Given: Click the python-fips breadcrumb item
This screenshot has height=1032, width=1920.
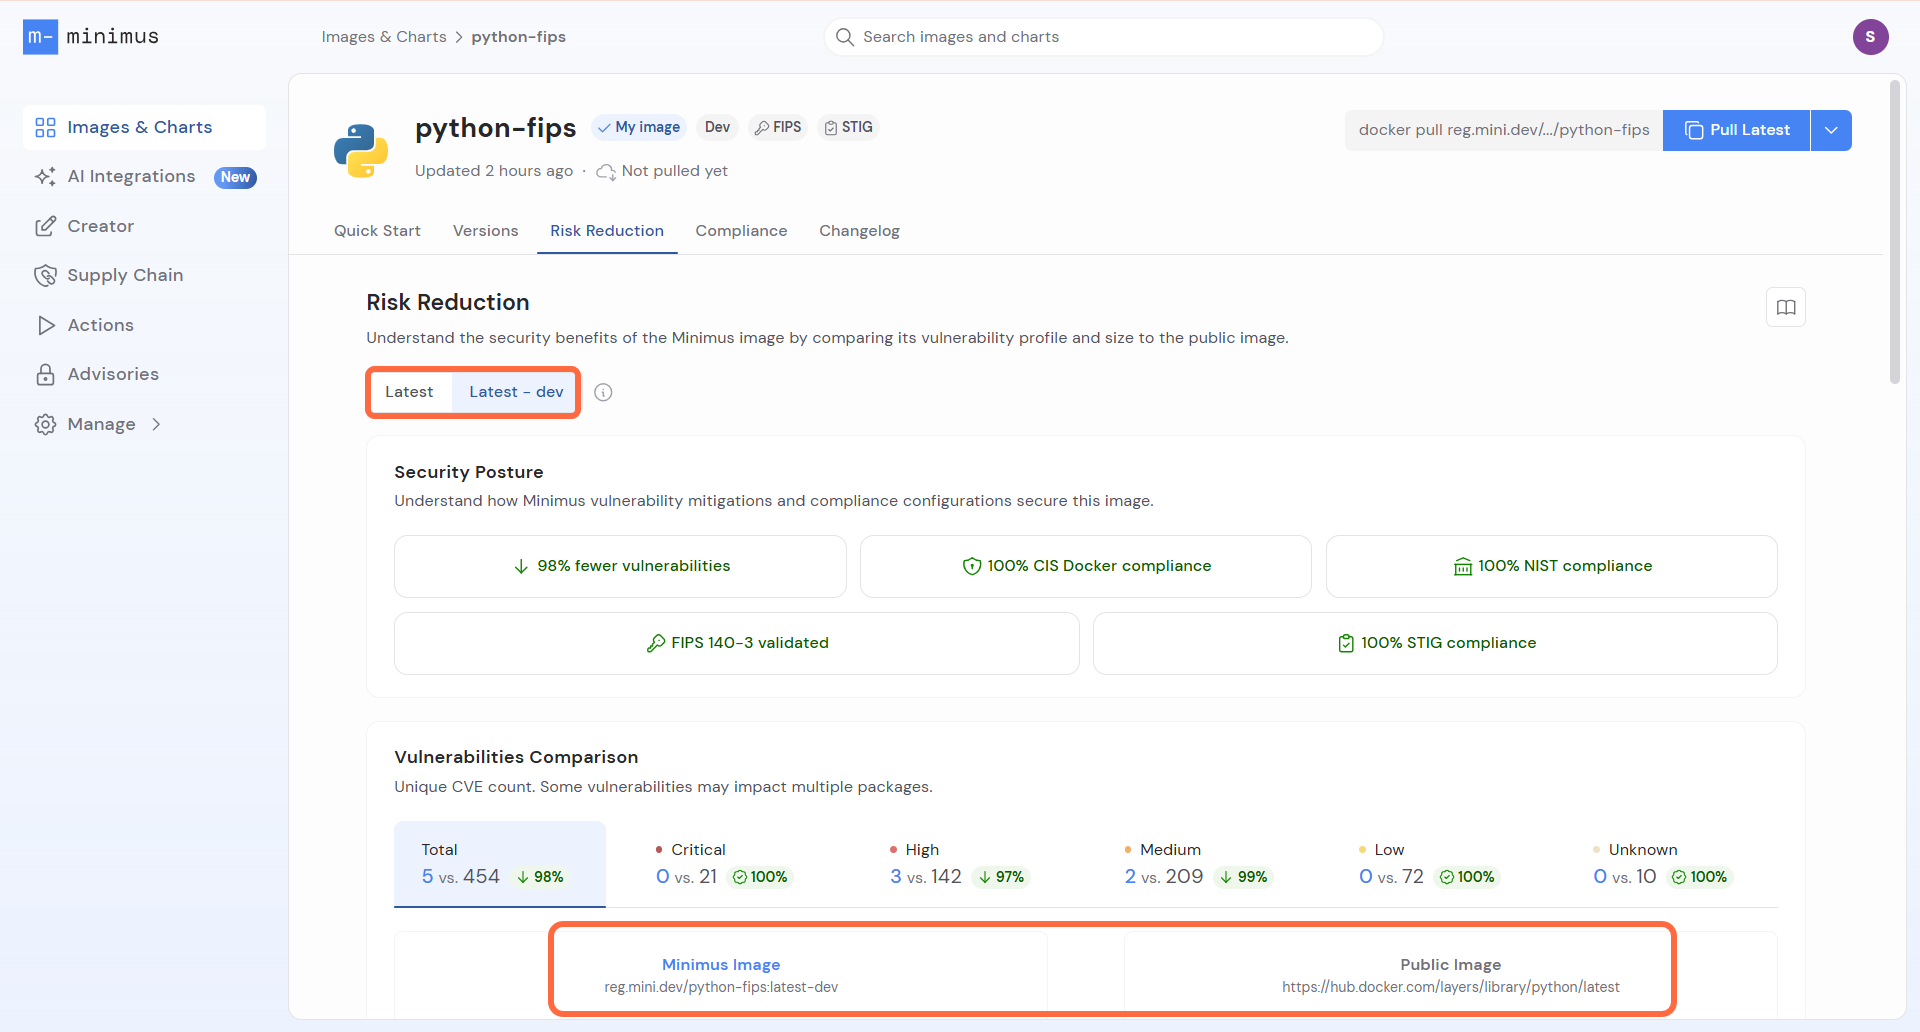Looking at the screenshot, I should [518, 37].
